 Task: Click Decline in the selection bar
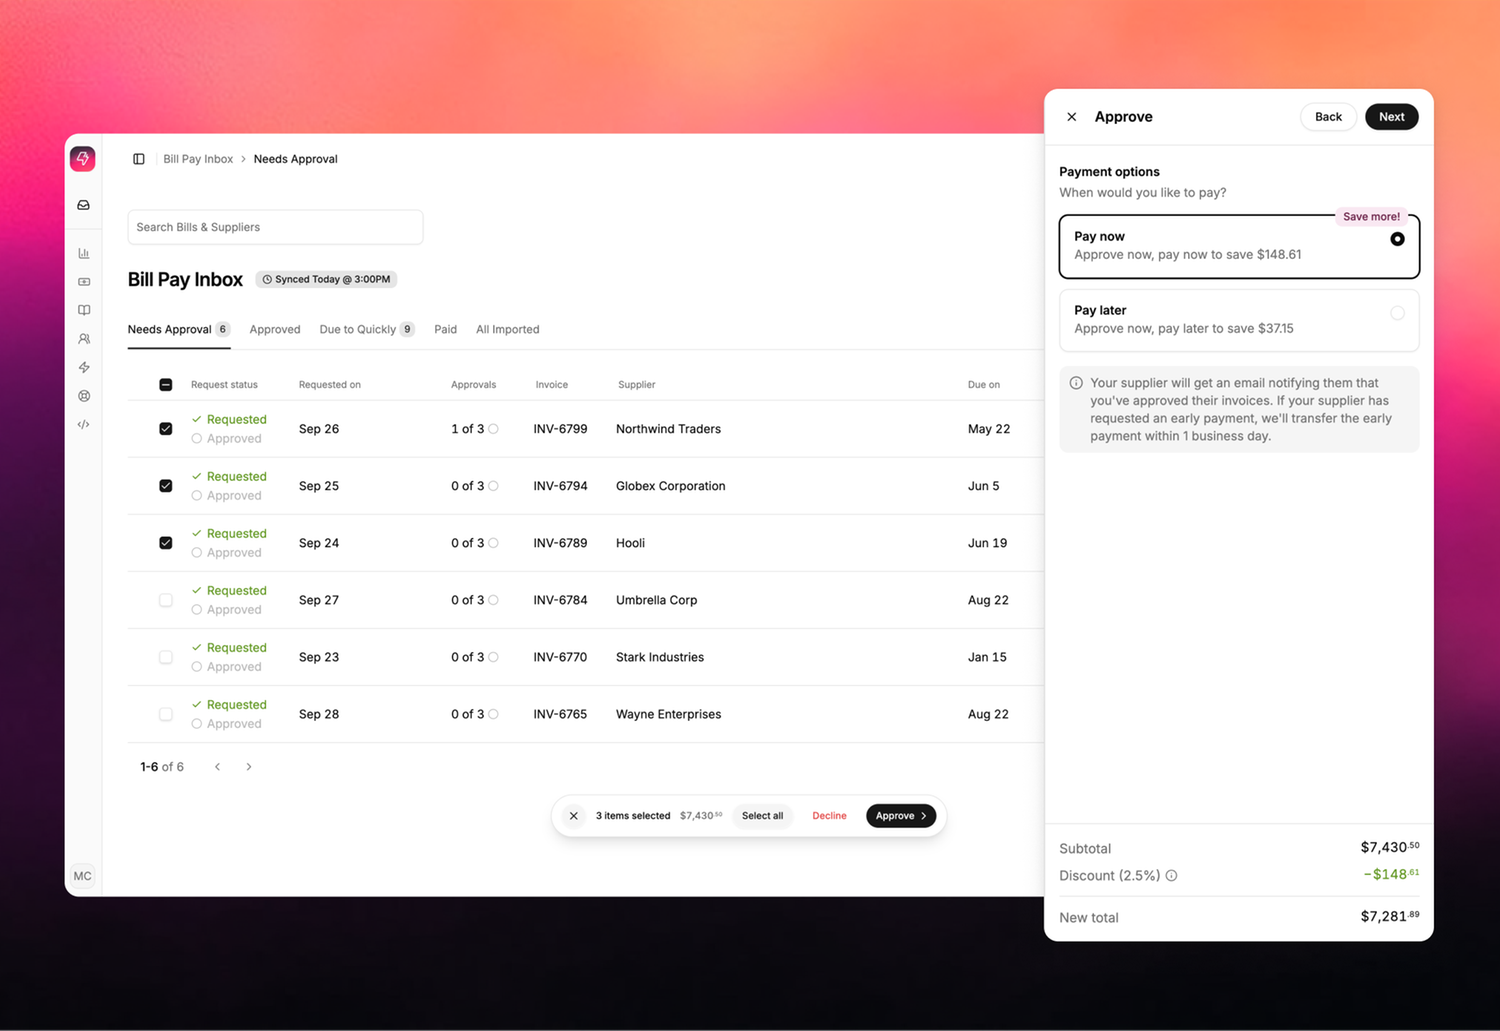tap(829, 816)
